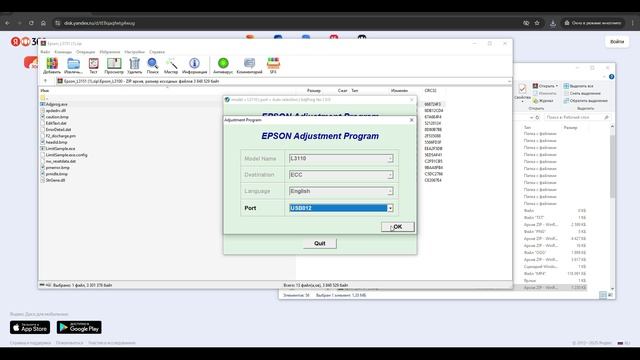This screenshot has height=360, width=640.
Task: Click the App Store badge
Action: [x=30, y=327]
